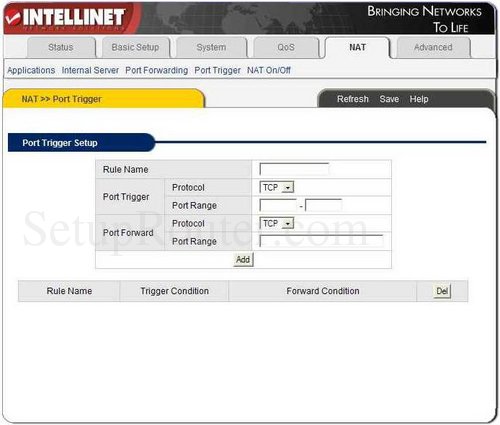Screen dimensions: 500x425
Task: Open the Applications submenu link
Action: pos(31,70)
